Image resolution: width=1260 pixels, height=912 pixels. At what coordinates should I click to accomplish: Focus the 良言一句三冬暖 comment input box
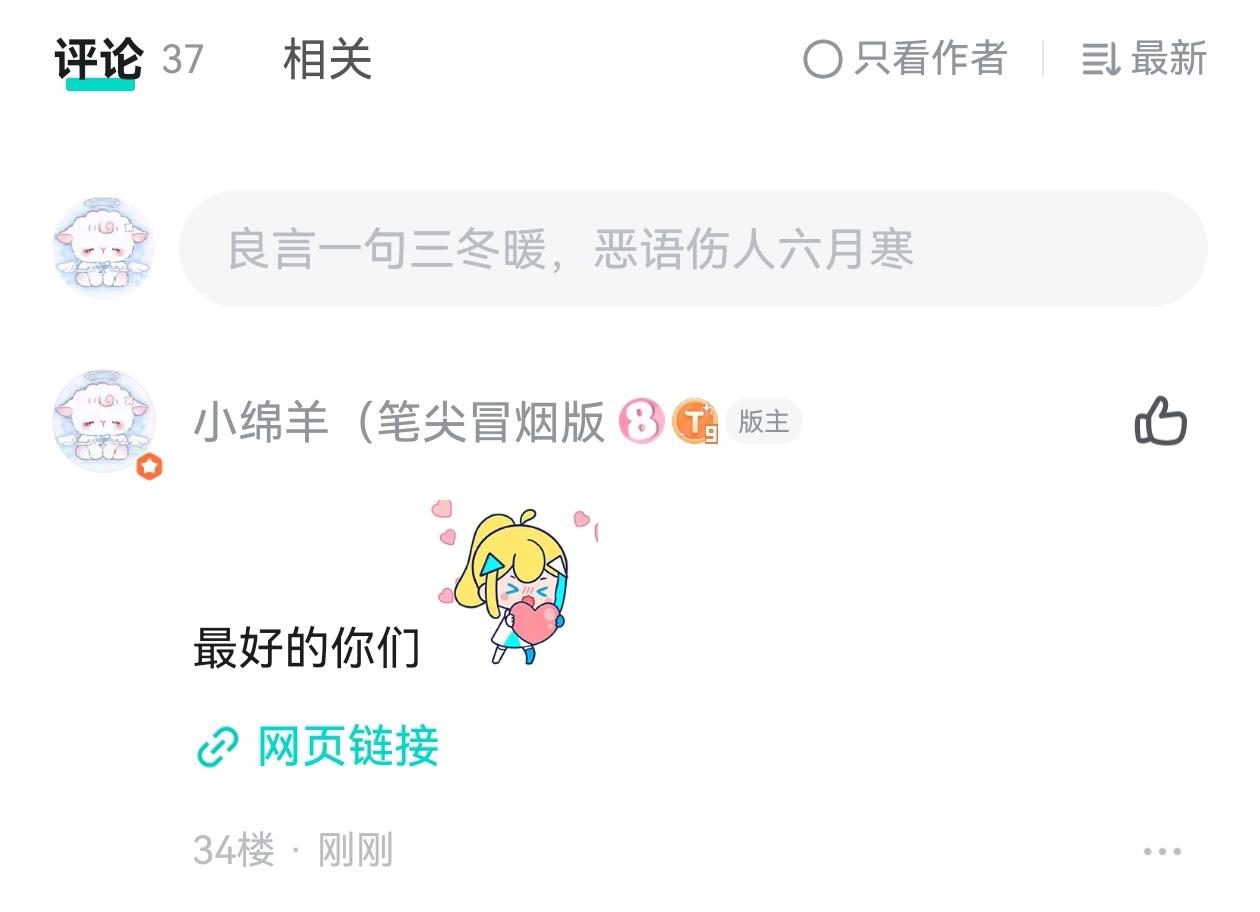[693, 249]
